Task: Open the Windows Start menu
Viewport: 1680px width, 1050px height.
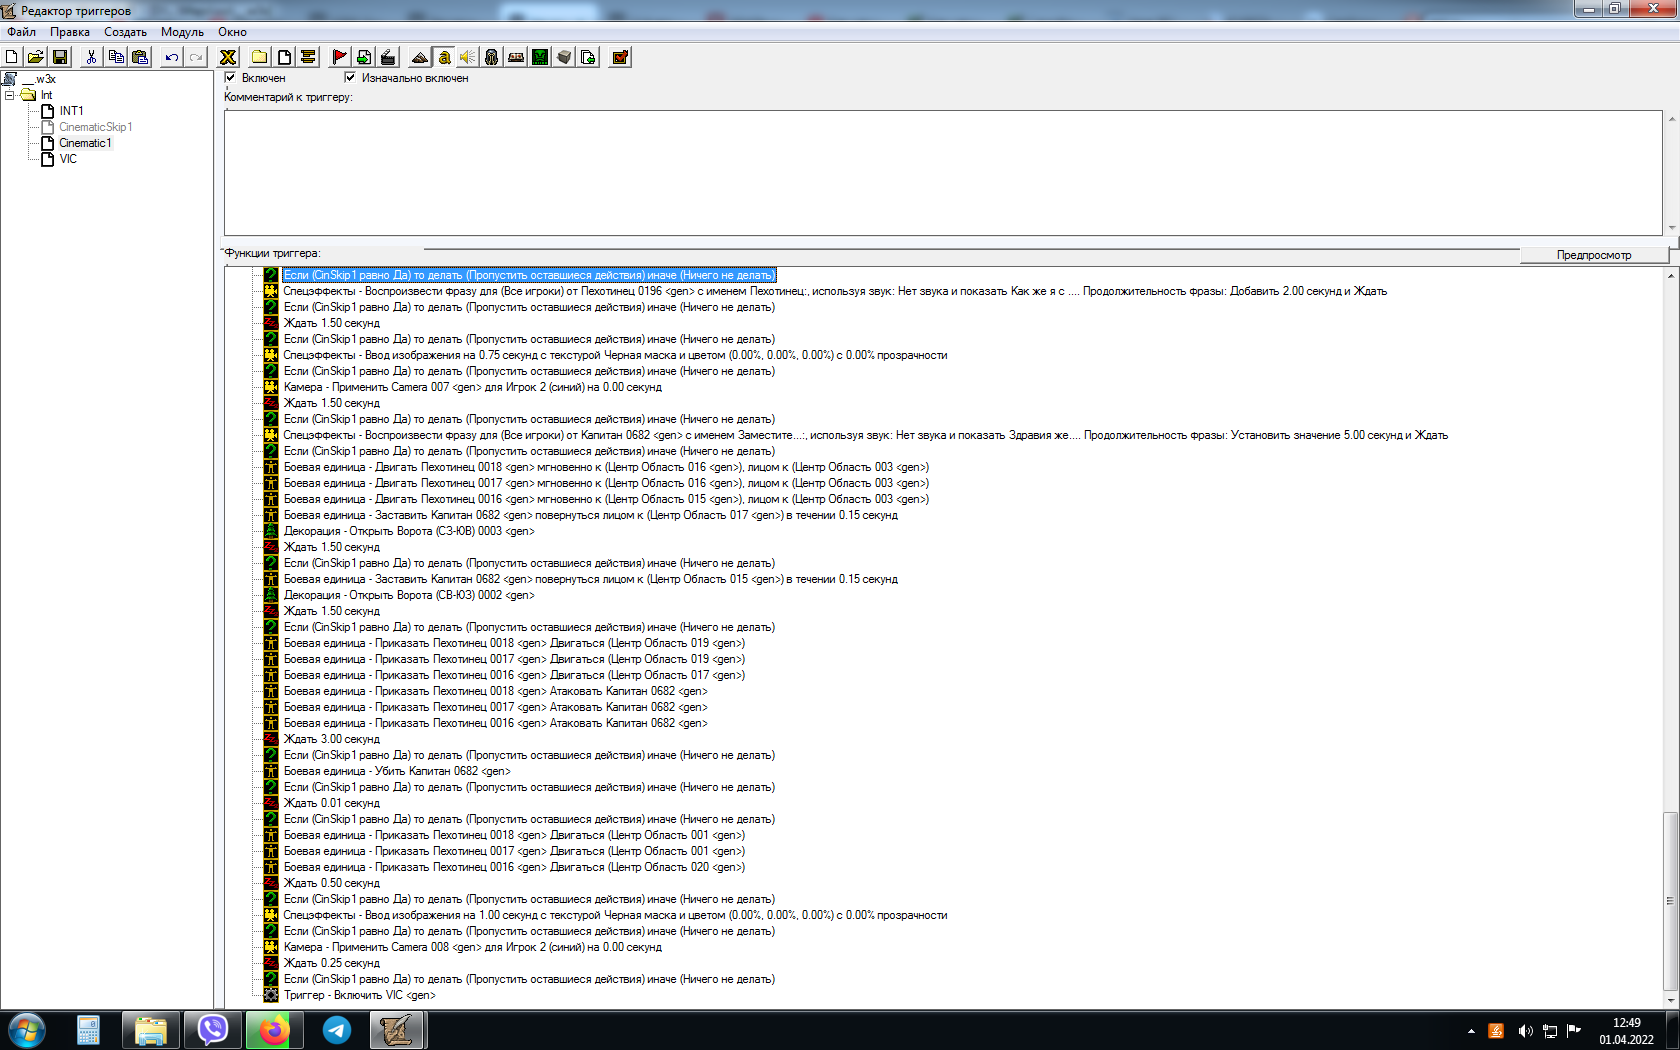Action: tap(27, 1030)
